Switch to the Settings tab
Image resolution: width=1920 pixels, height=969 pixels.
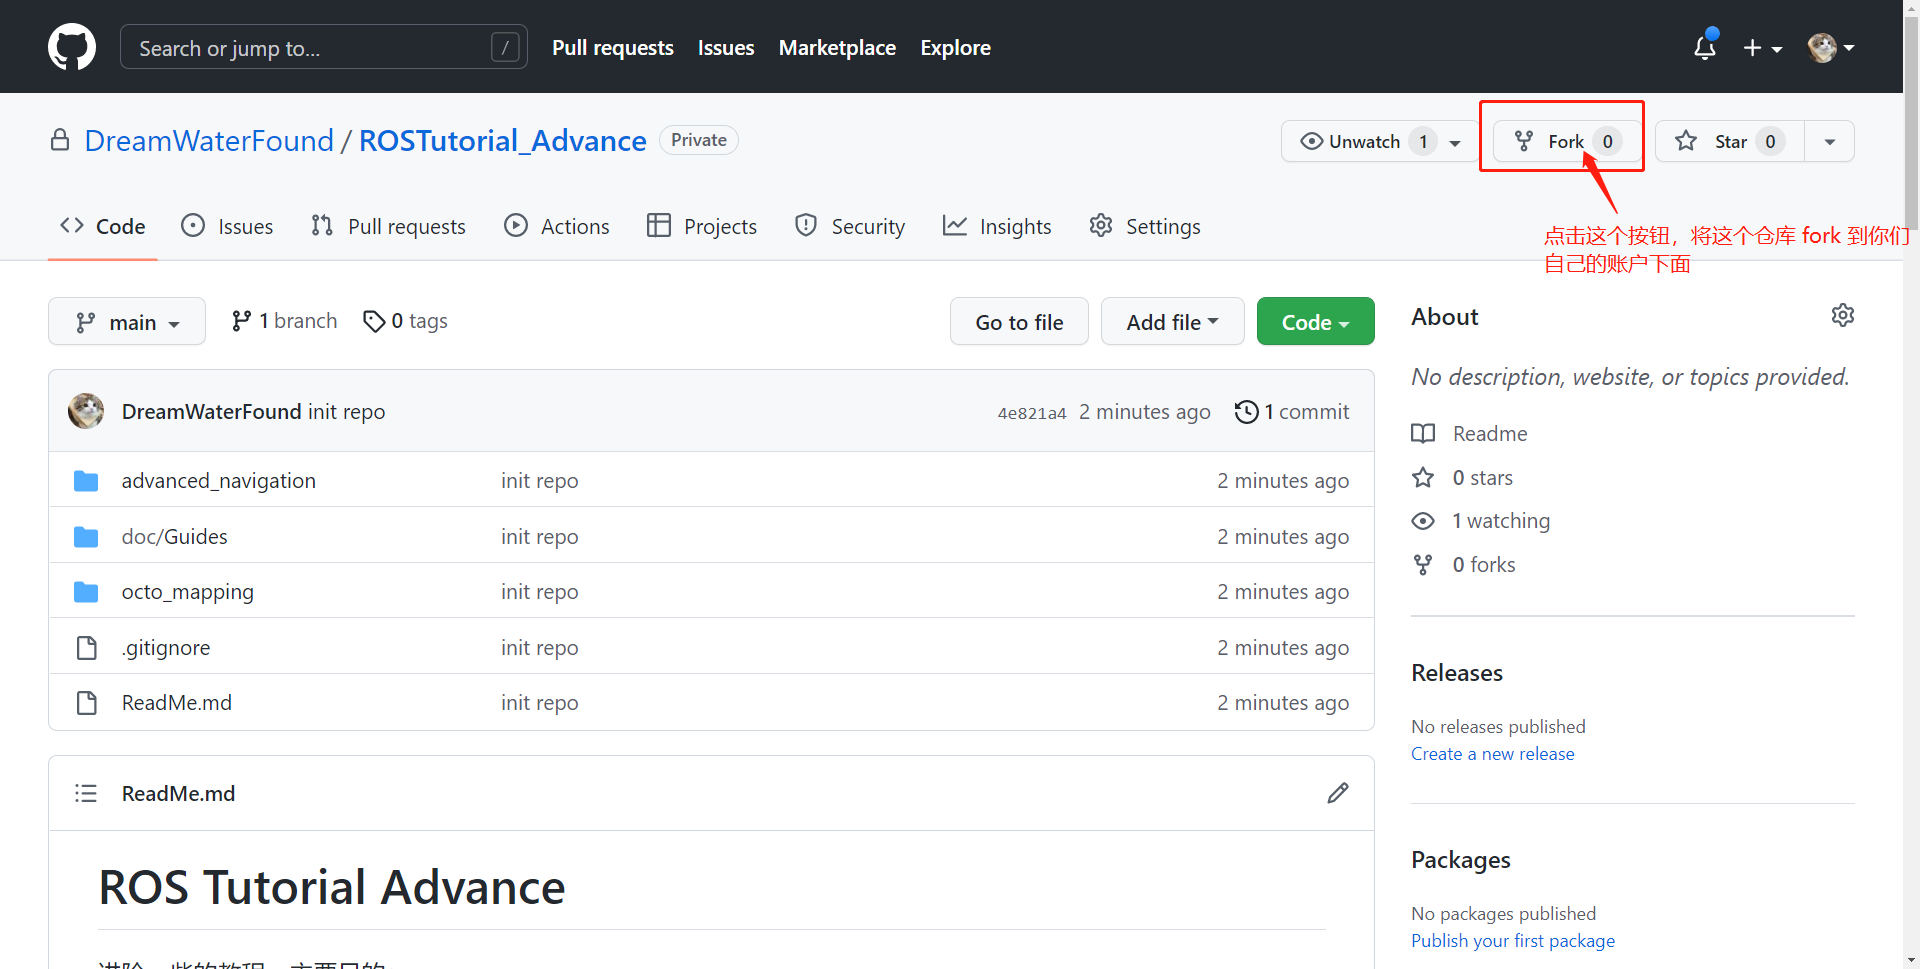click(x=1145, y=226)
